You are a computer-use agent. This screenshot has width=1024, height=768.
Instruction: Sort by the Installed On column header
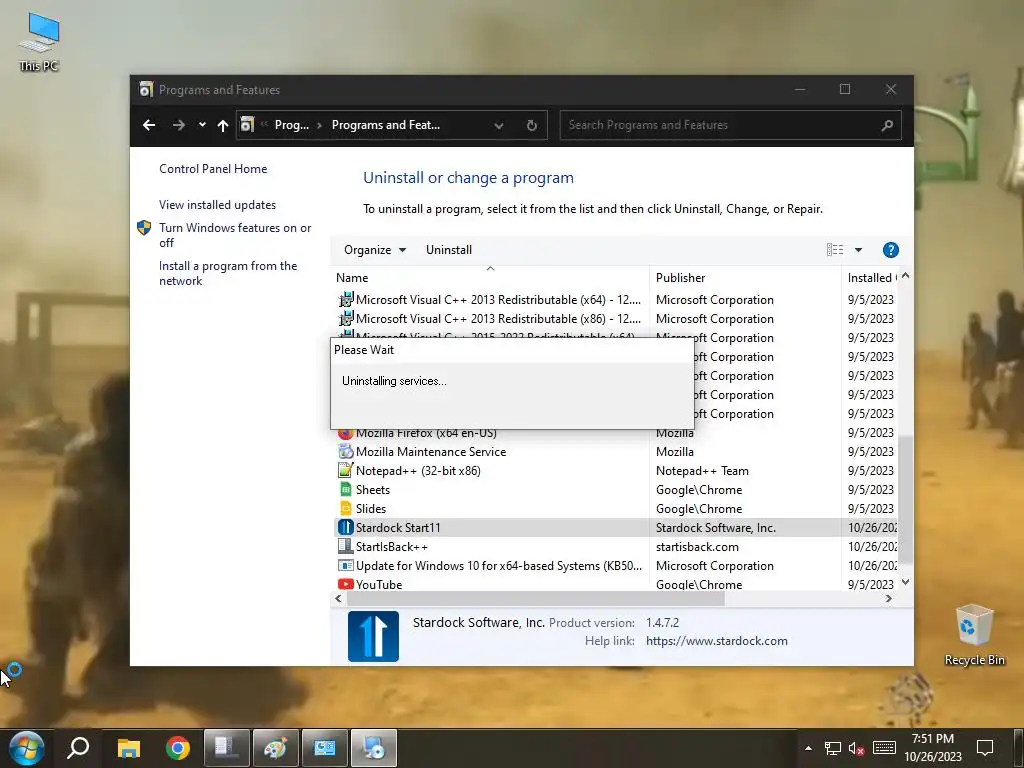click(x=871, y=278)
